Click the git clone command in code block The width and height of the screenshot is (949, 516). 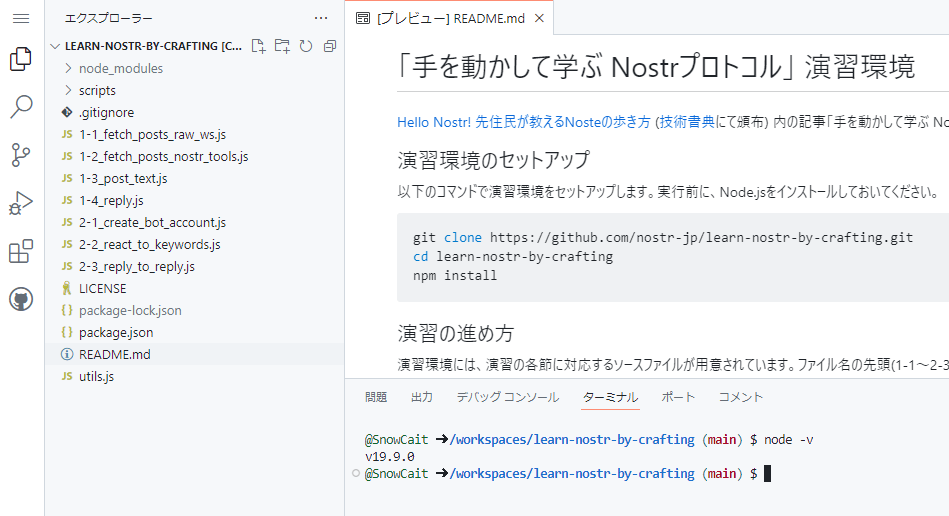[x=663, y=237]
